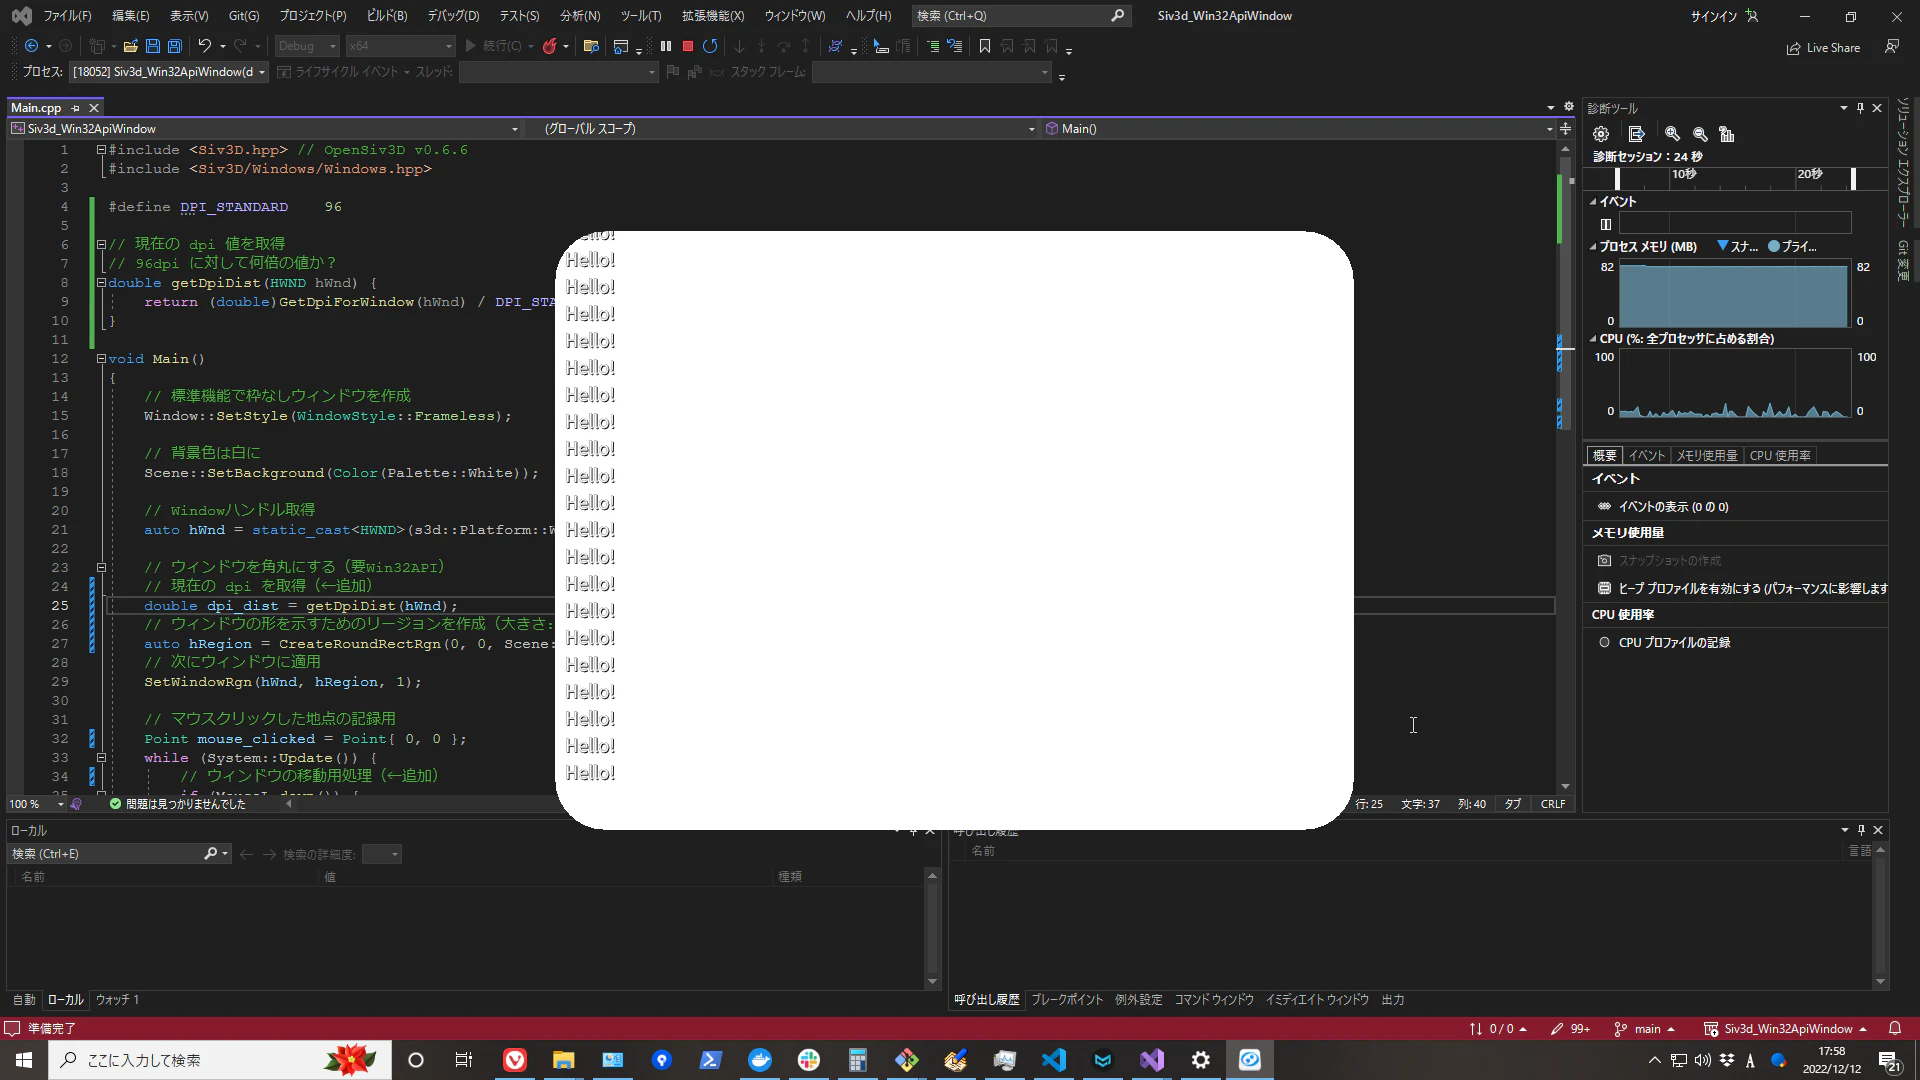Viewport: 1920px width, 1080px height.
Task: Open the Hot Reload flame button
Action: [549, 46]
